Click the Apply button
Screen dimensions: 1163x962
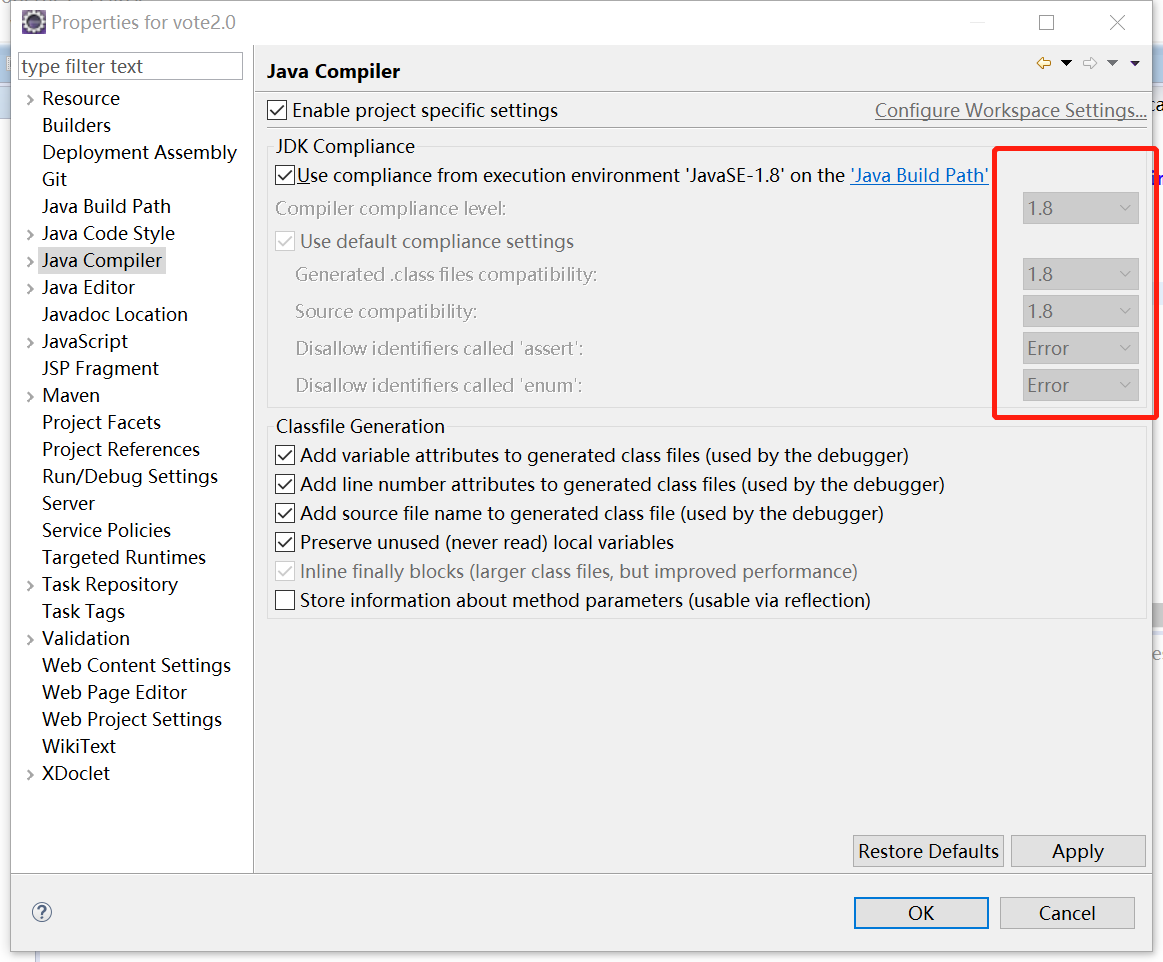pos(1078,851)
